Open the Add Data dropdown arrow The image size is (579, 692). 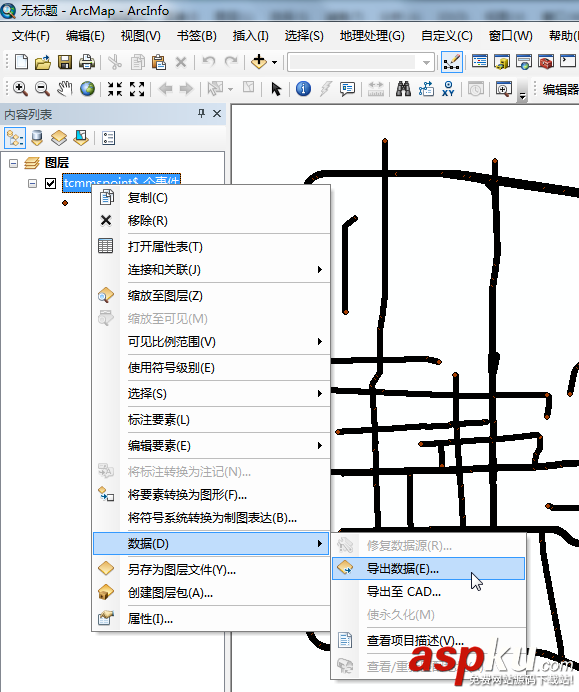(x=274, y=62)
